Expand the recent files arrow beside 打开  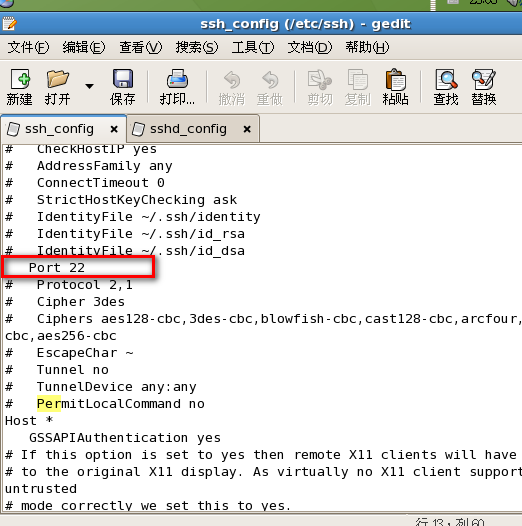[89, 87]
